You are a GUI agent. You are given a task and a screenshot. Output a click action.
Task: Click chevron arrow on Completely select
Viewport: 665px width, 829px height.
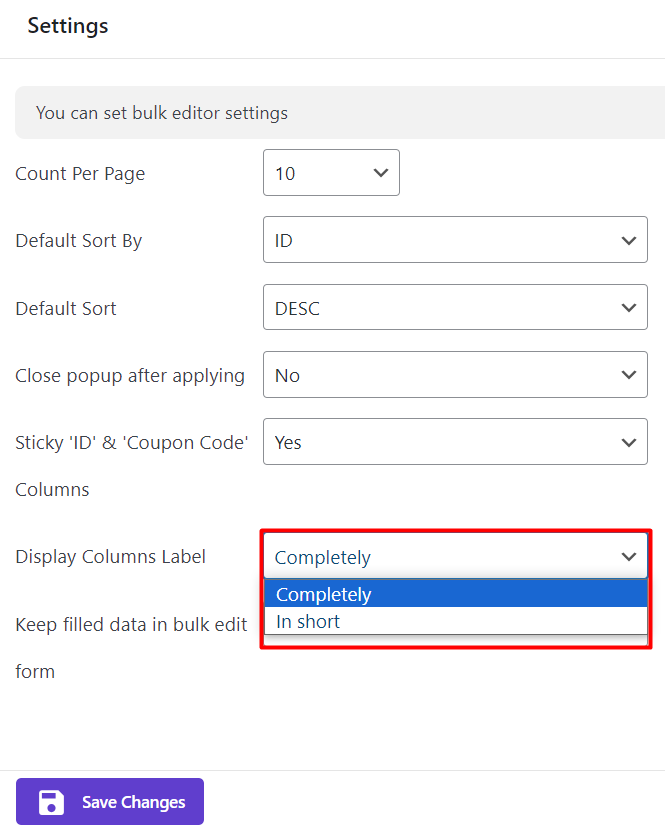[629, 557]
